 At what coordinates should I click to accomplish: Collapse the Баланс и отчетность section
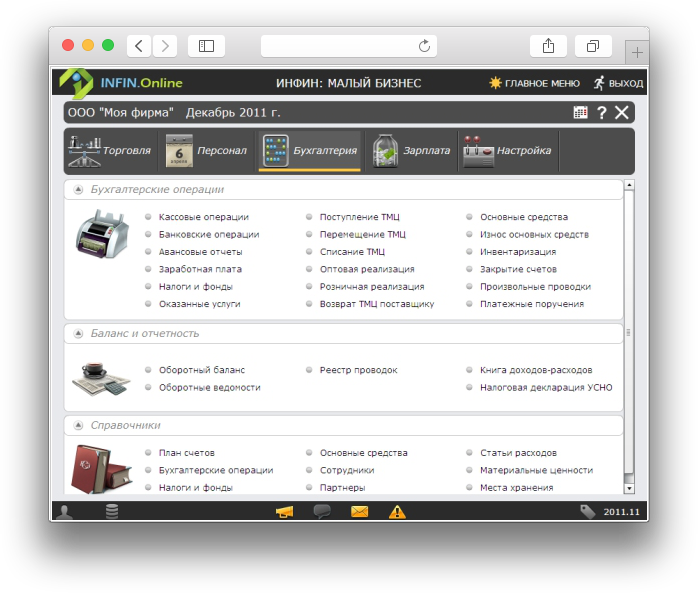click(78, 333)
